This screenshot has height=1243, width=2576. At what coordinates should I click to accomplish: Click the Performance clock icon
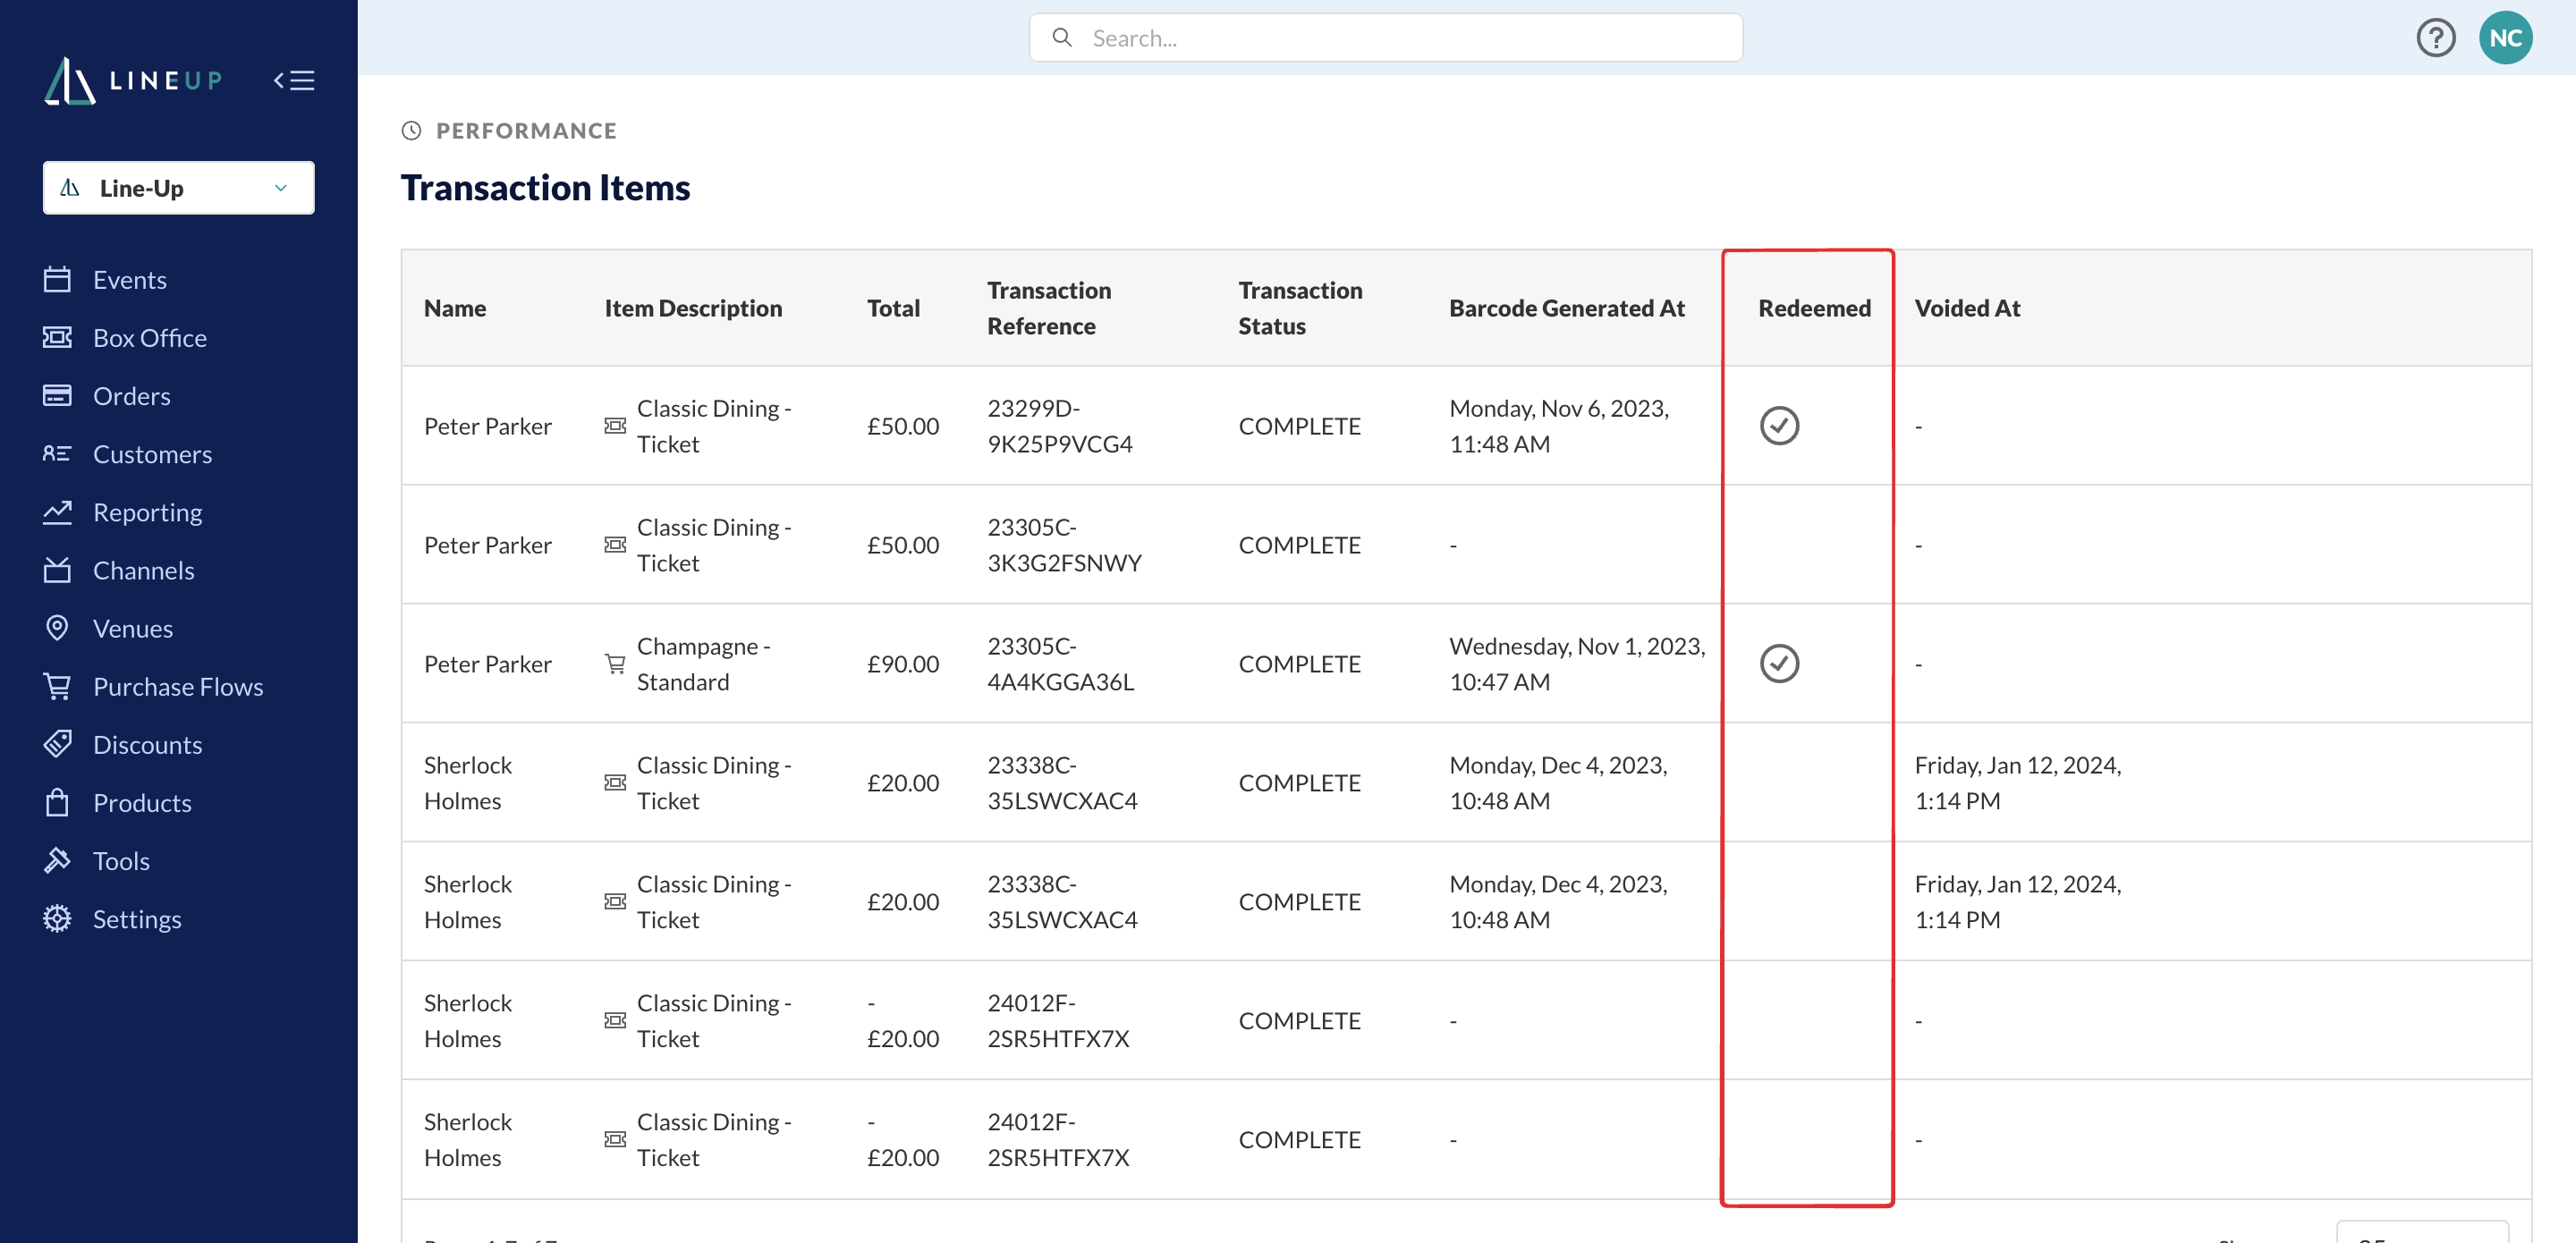click(x=411, y=130)
